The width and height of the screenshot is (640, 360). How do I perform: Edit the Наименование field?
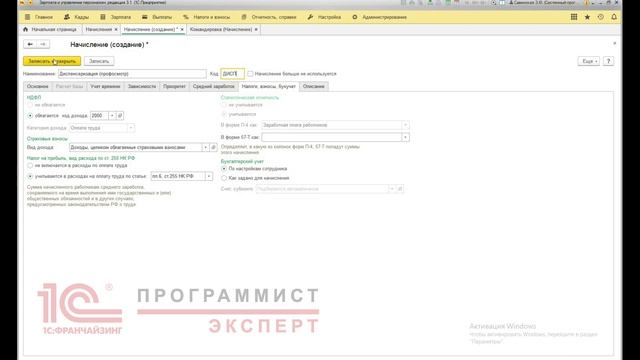[x=132, y=74]
